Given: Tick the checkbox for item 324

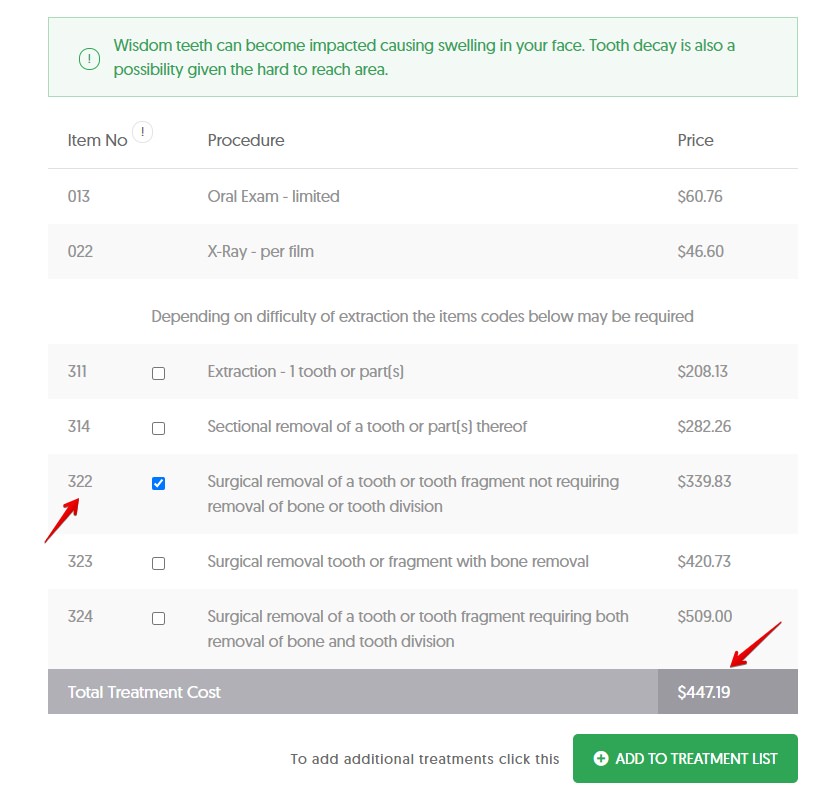Looking at the screenshot, I should click(x=158, y=618).
